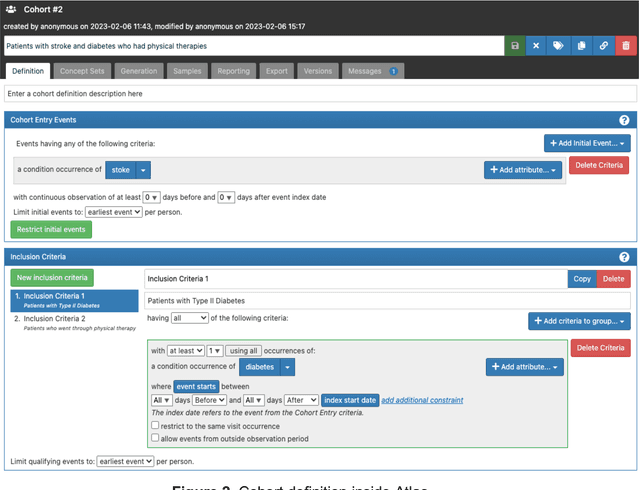Switch to the Concept Sets tab
Screen dimensions: 640x490
pyautogui.click(x=83, y=71)
